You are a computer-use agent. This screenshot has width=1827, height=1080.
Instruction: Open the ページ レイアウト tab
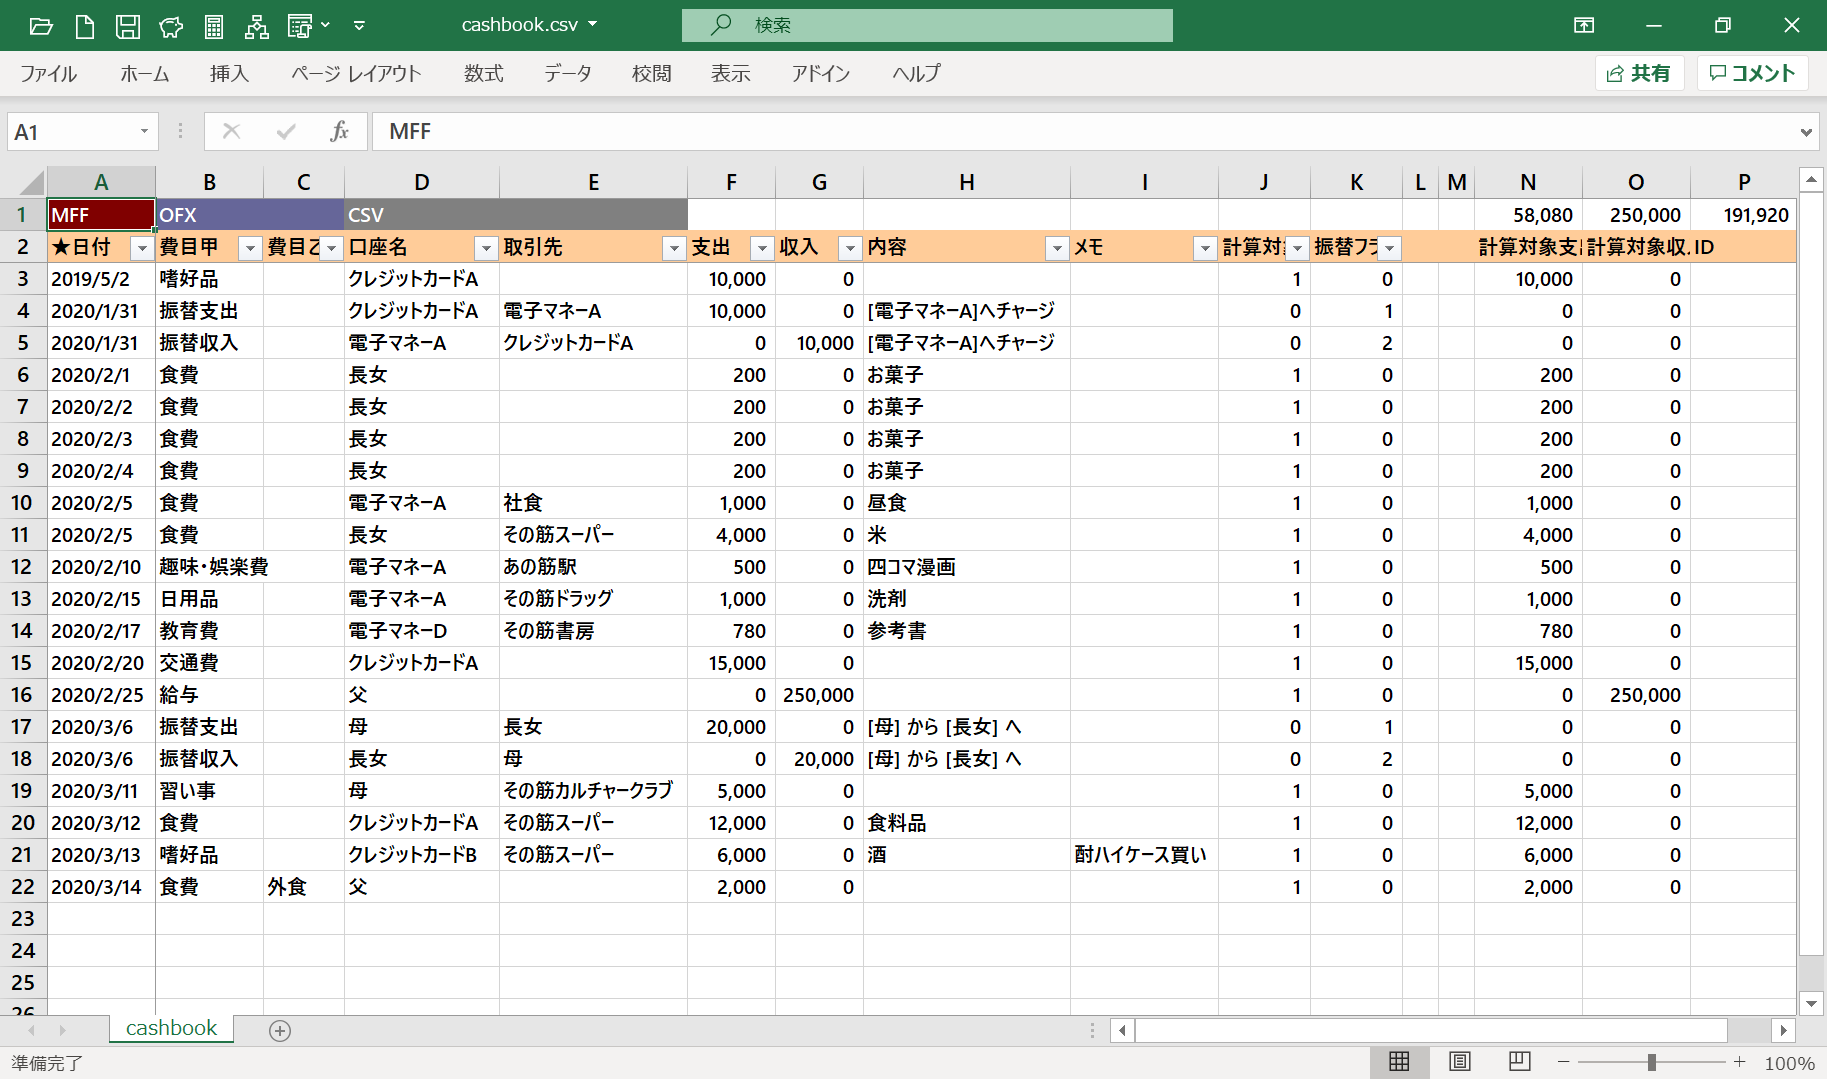click(356, 73)
